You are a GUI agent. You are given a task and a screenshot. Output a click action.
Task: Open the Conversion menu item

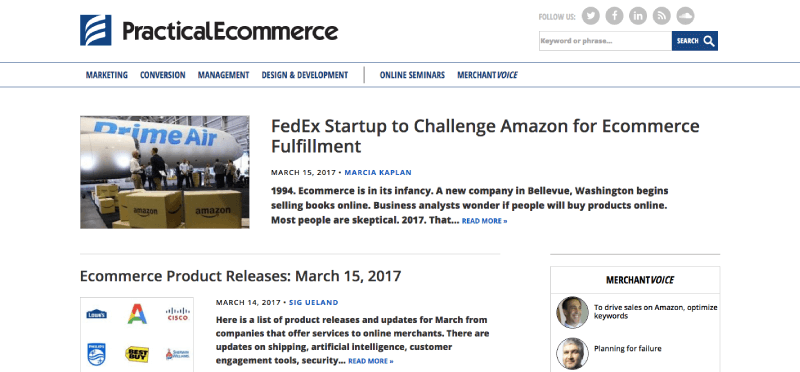pos(163,75)
